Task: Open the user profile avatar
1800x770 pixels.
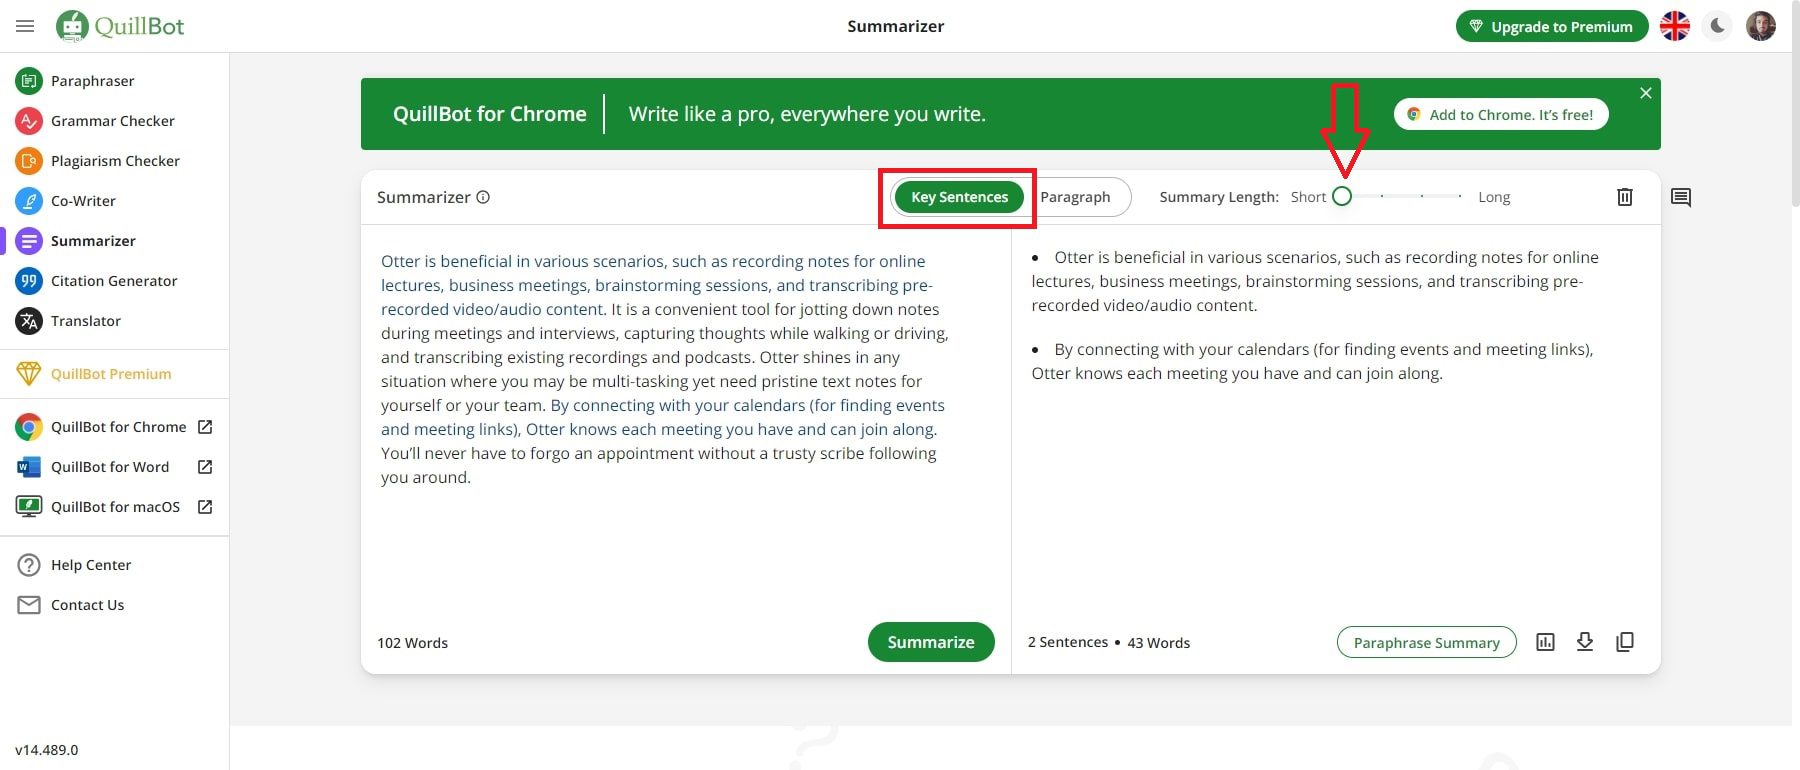Action: click(x=1760, y=26)
